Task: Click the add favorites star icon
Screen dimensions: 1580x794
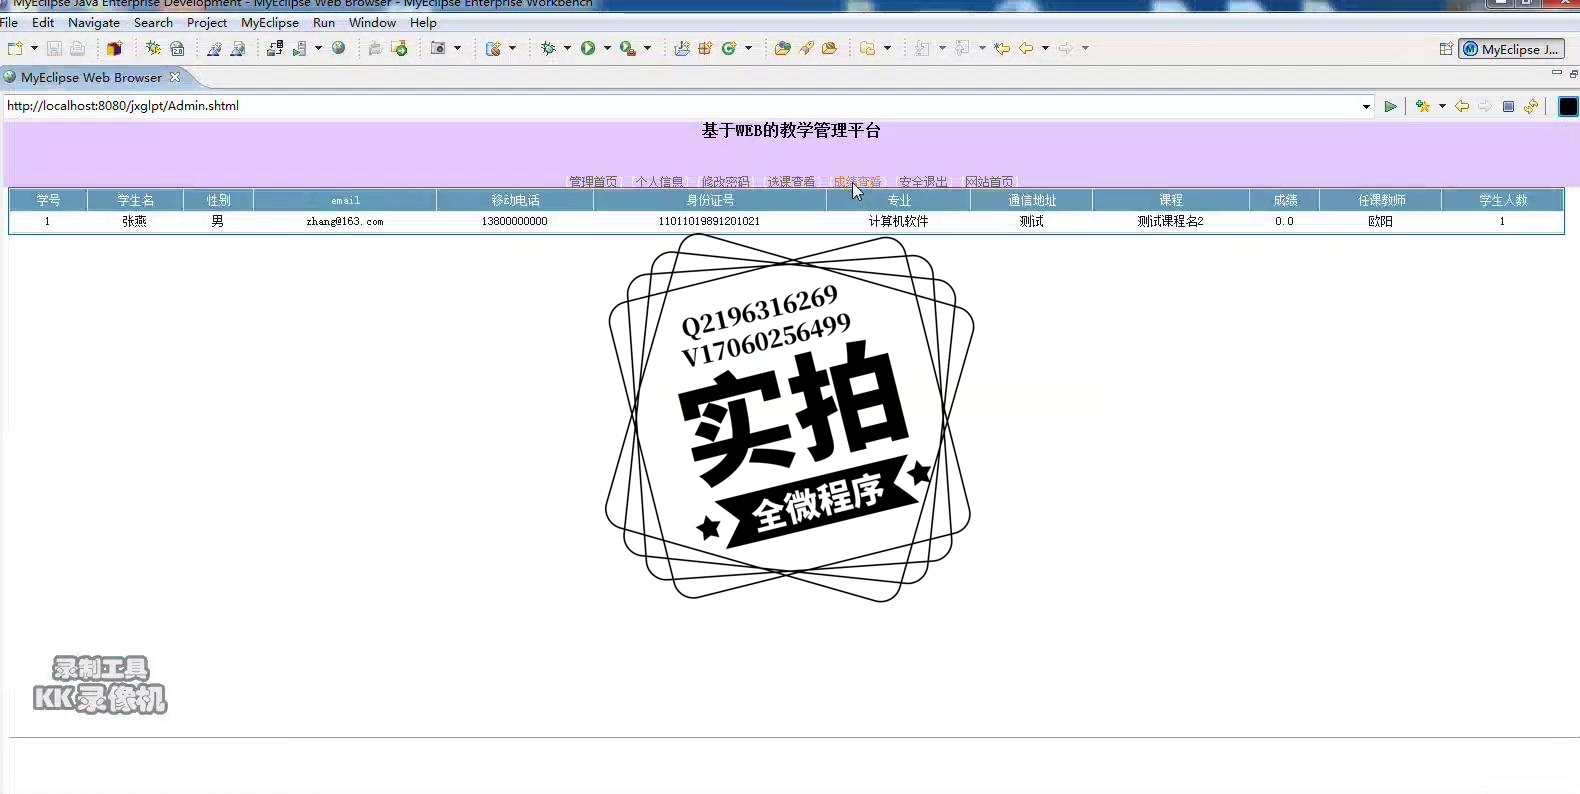Action: point(1423,106)
